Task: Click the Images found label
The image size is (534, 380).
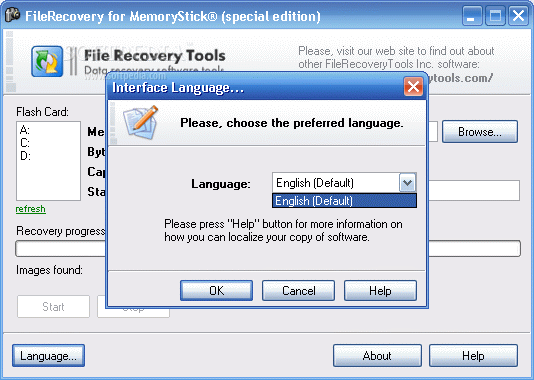Action: 49,270
